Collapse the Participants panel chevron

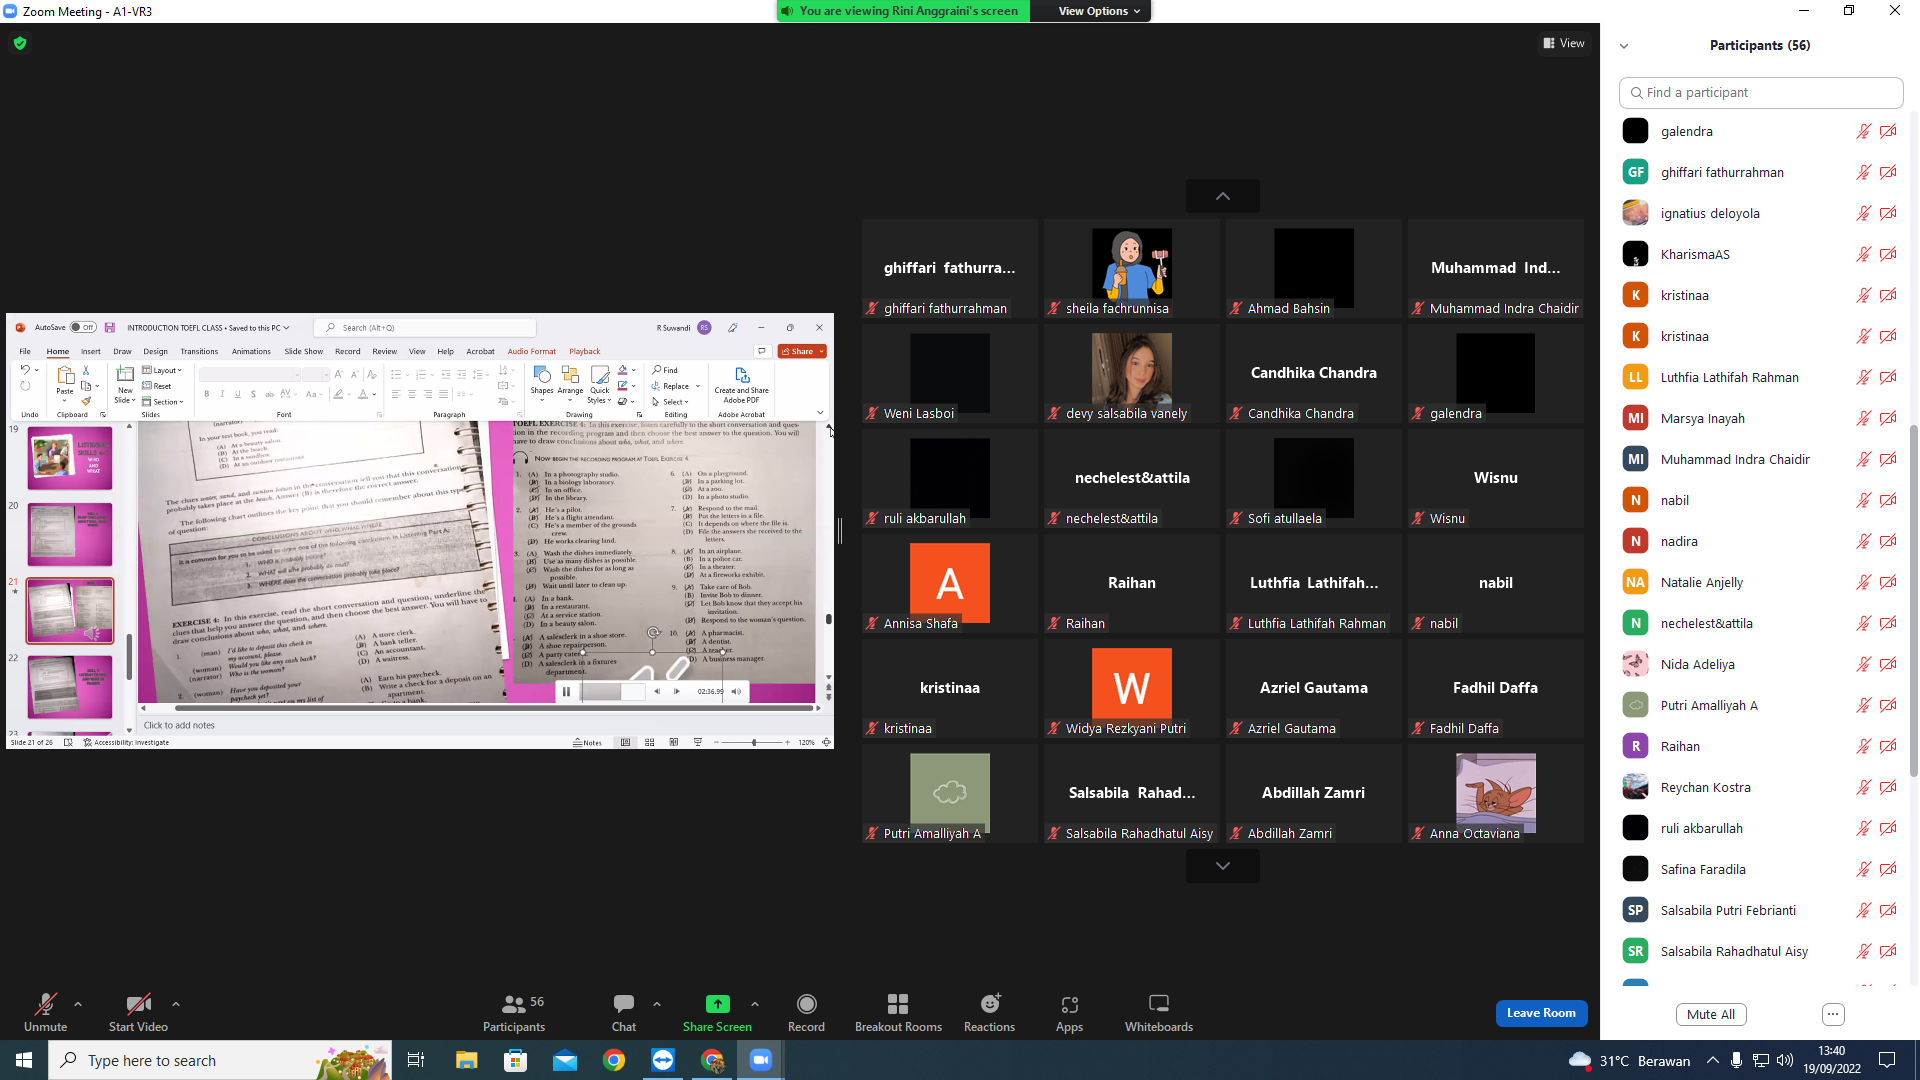tap(1624, 46)
